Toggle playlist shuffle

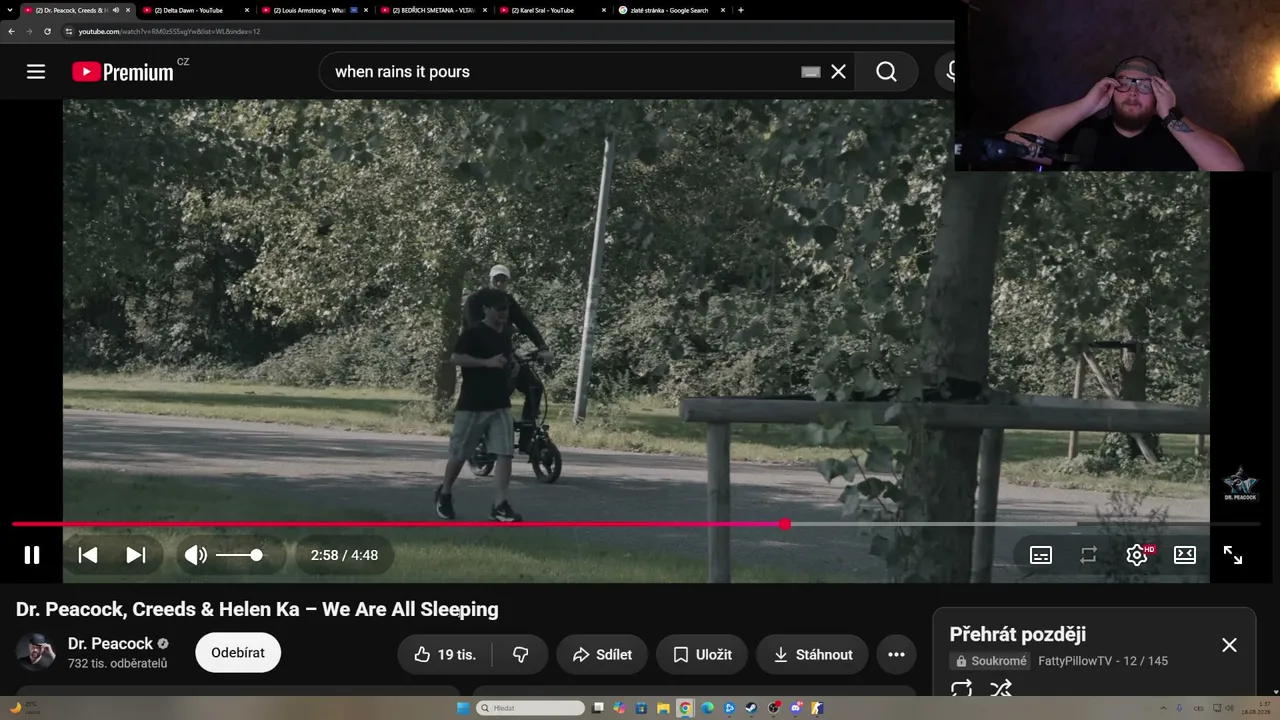[x=1001, y=689]
